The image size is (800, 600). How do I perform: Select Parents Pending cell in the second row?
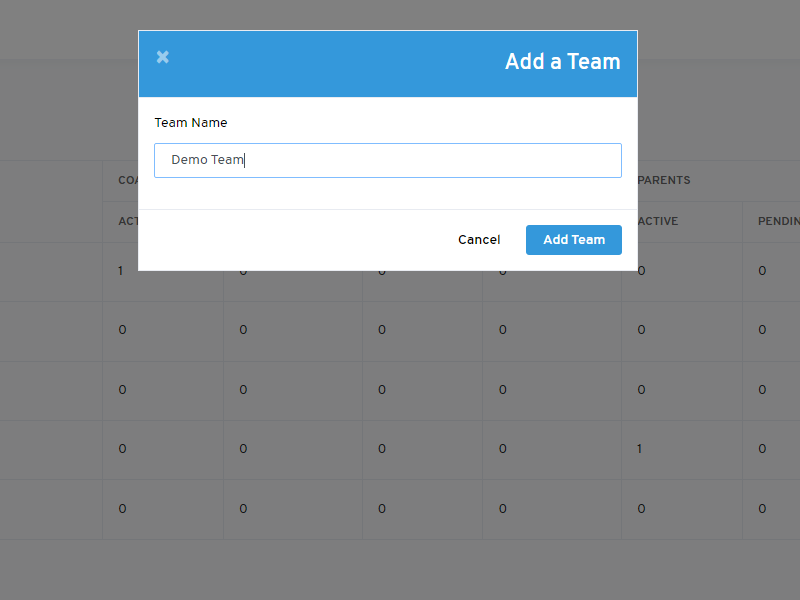[762, 330]
